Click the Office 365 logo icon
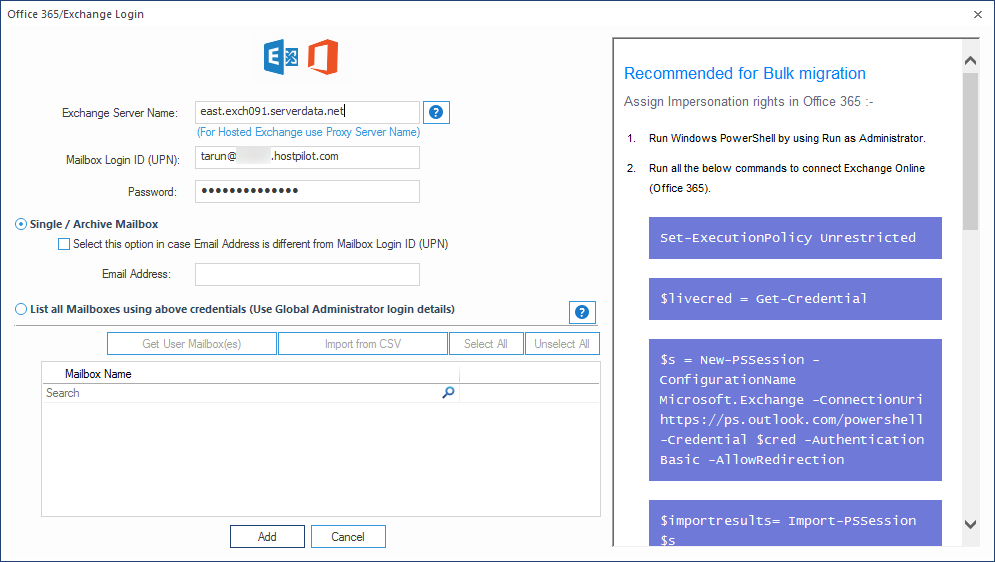Screen dimensions: 995x562 [x=323, y=57]
